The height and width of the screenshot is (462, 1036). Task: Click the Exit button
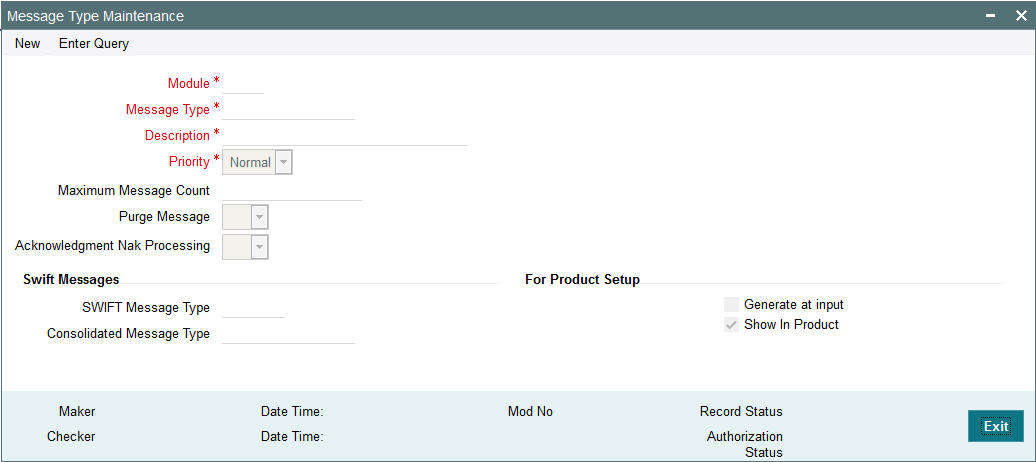pos(996,426)
